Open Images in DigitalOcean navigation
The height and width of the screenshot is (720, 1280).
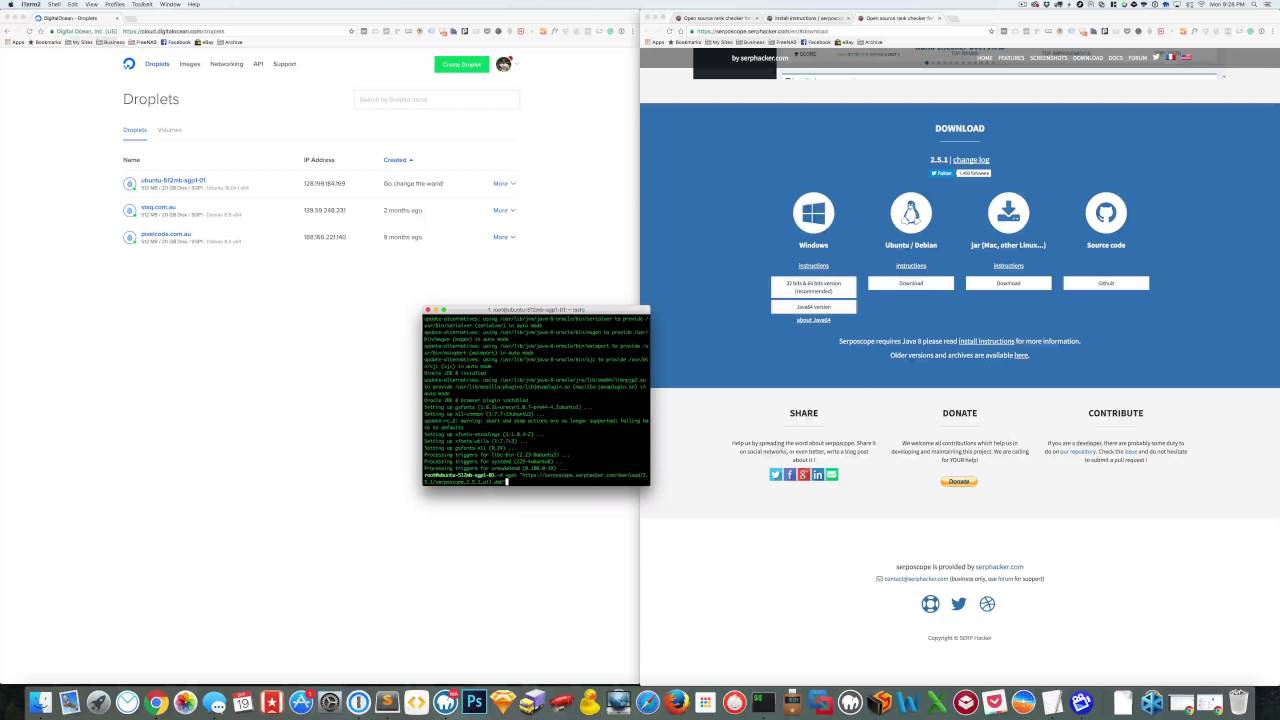point(190,64)
